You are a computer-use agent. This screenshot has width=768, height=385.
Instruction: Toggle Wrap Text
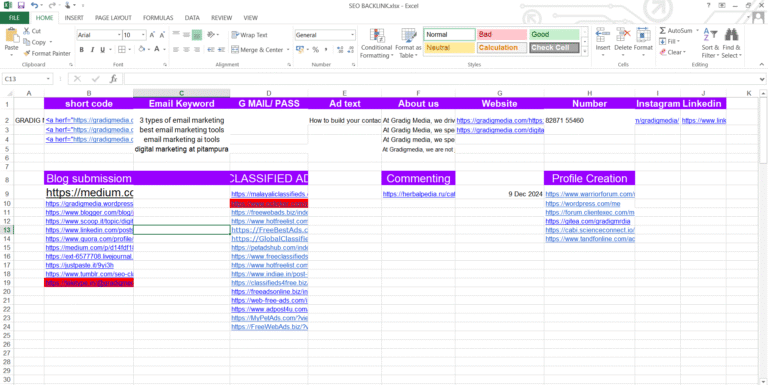pos(250,35)
